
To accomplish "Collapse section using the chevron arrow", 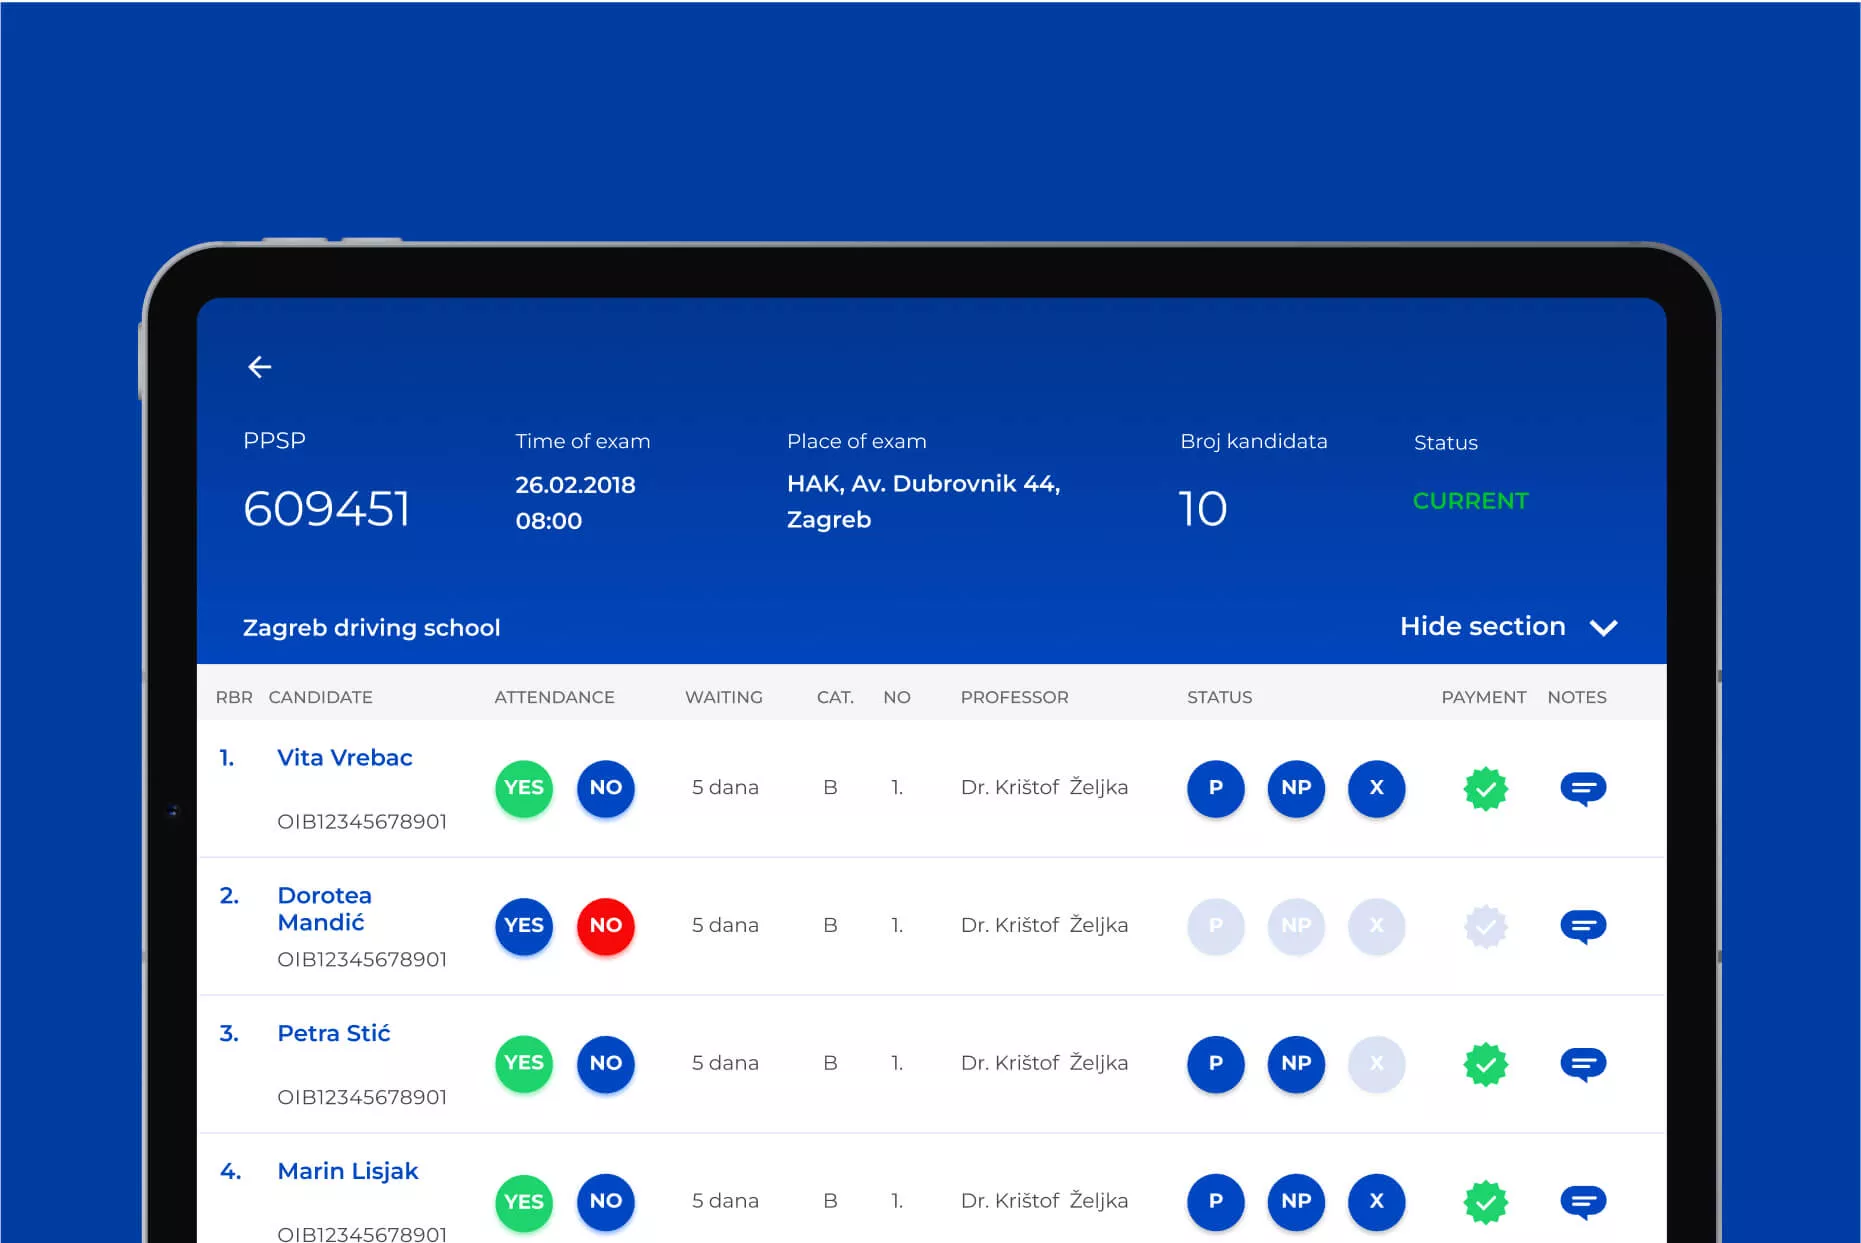I will pos(1603,628).
